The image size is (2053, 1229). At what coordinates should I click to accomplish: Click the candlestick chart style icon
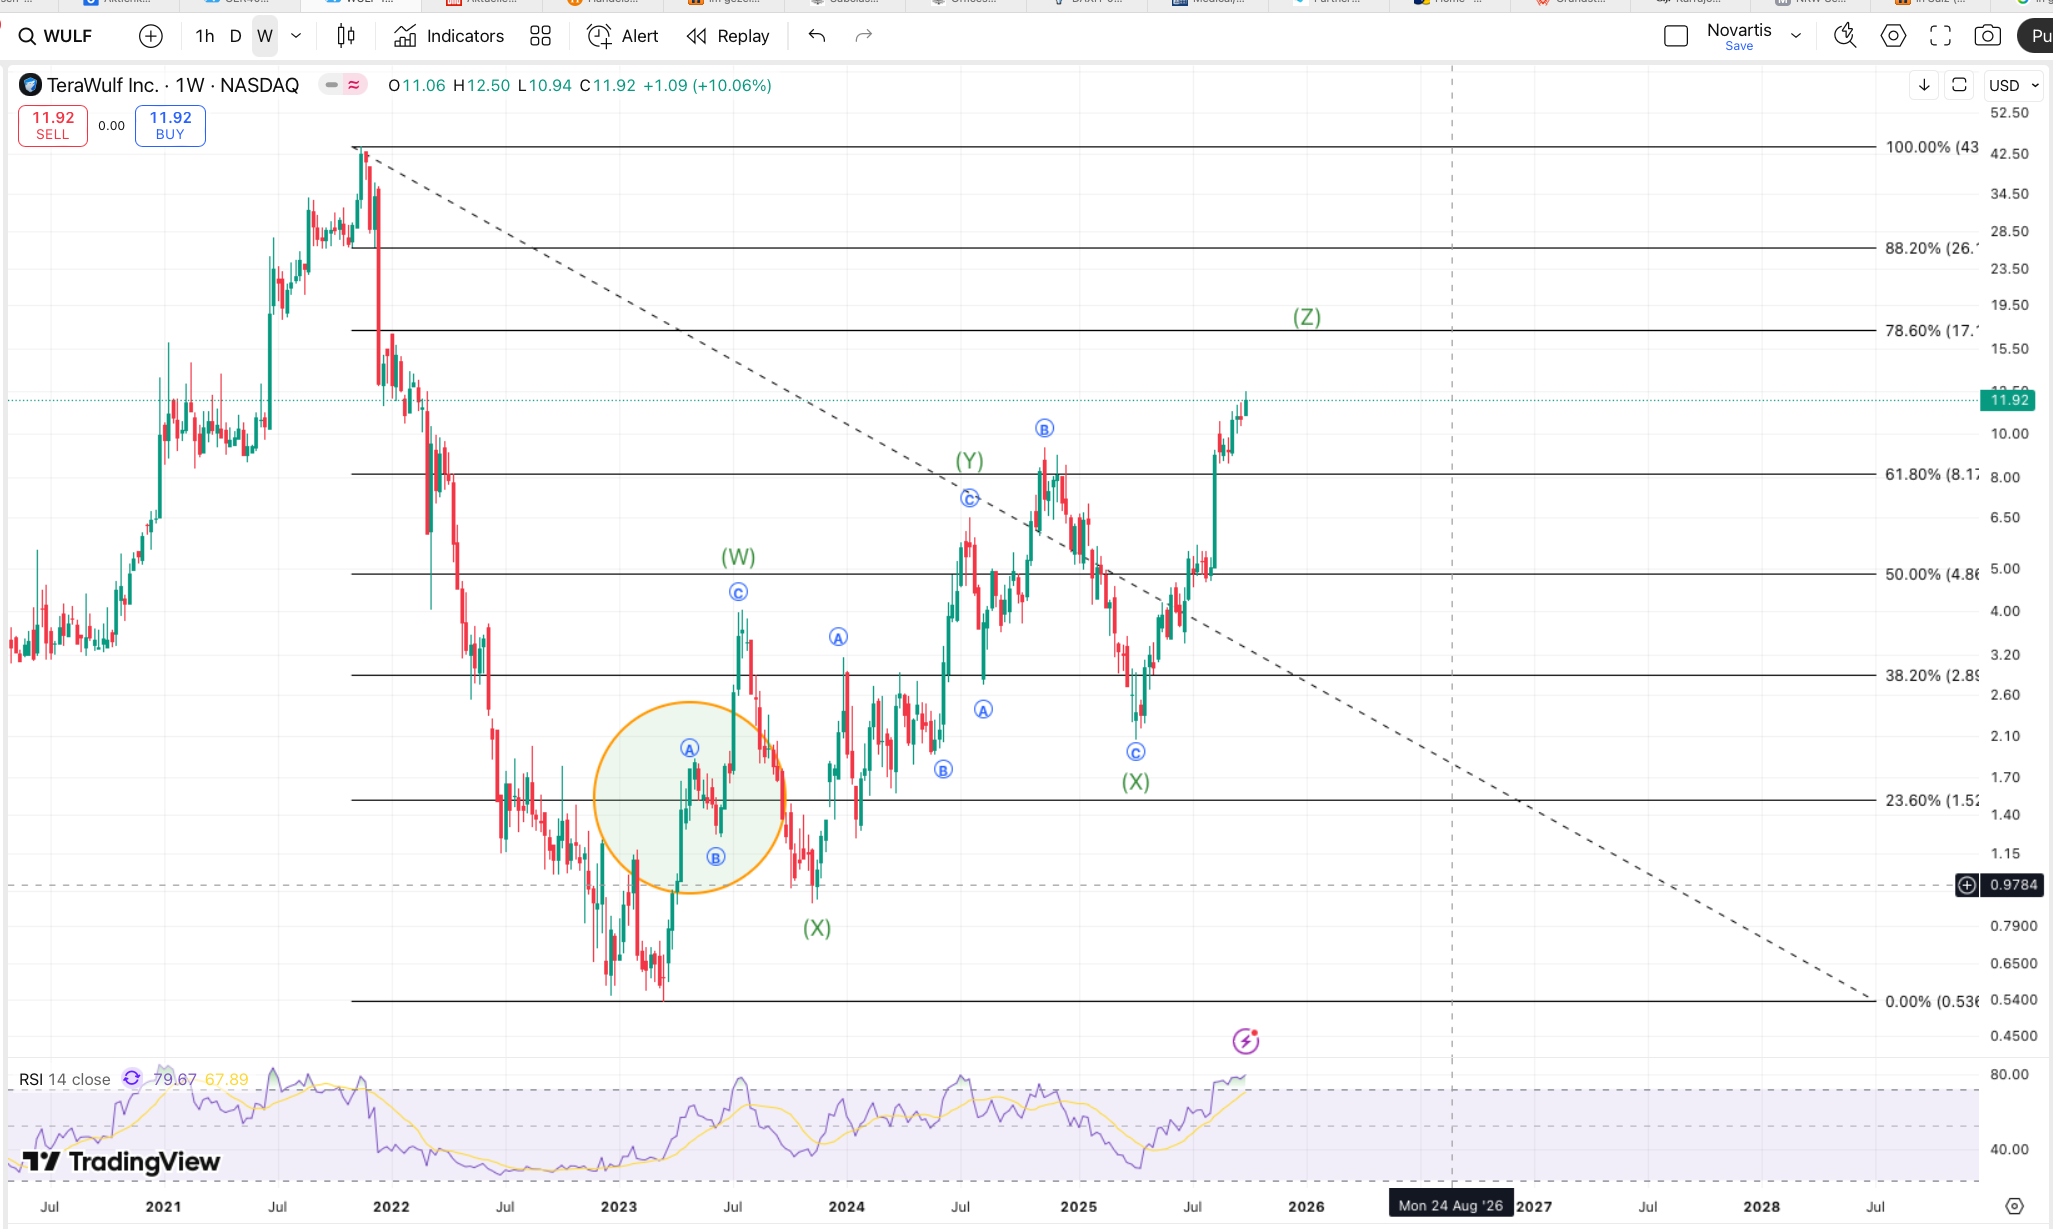click(x=346, y=36)
